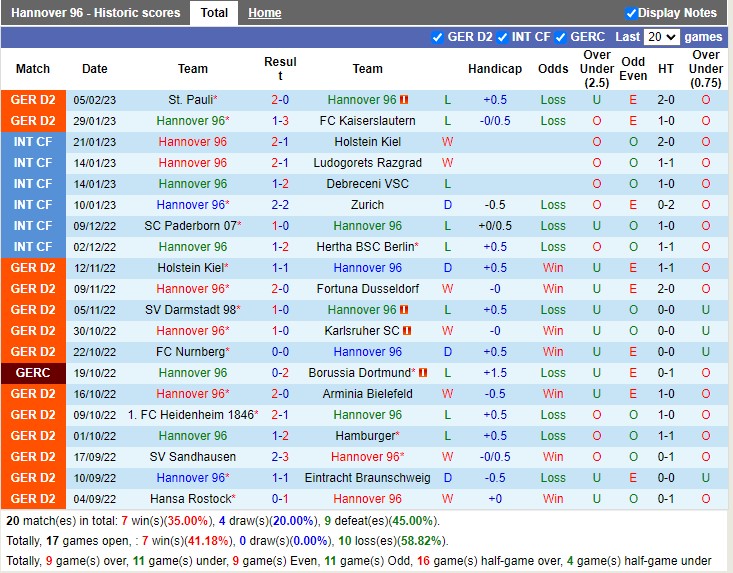Click the GERC league label on 19/10/22

33,372
